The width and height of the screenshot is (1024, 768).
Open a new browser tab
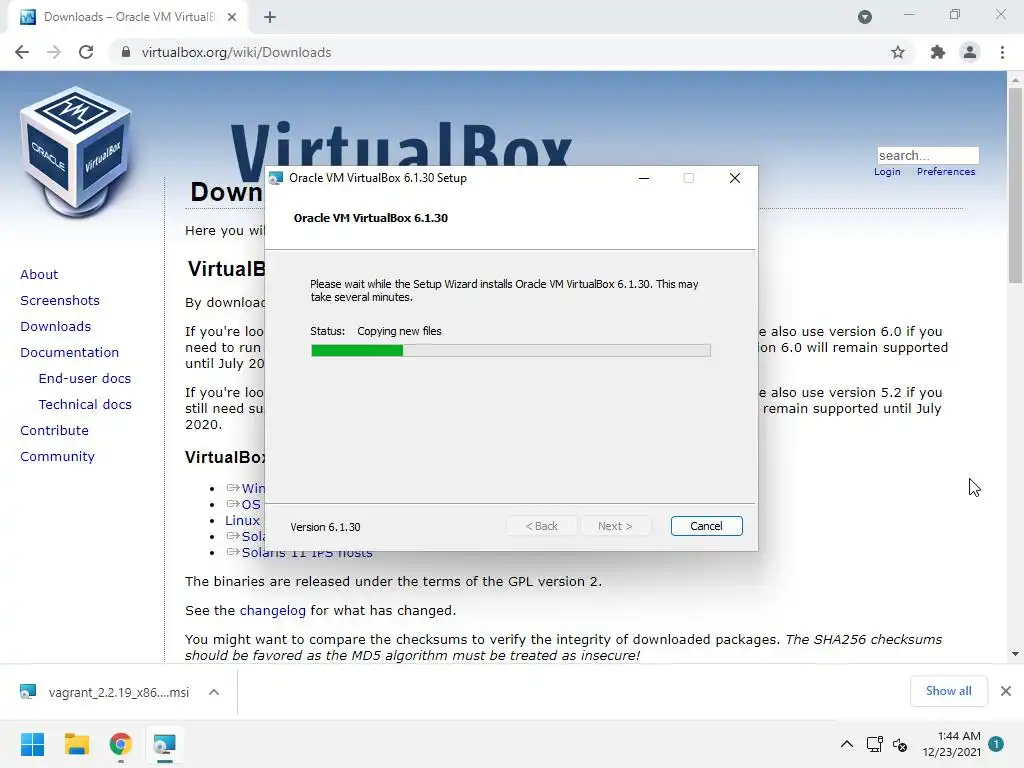(270, 17)
